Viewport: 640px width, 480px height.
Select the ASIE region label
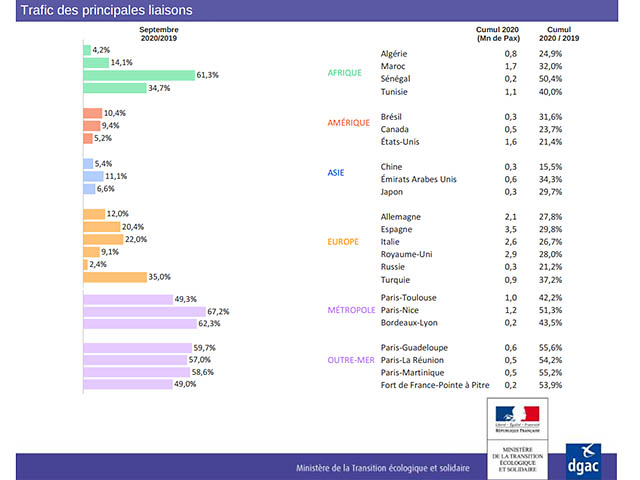click(x=336, y=173)
